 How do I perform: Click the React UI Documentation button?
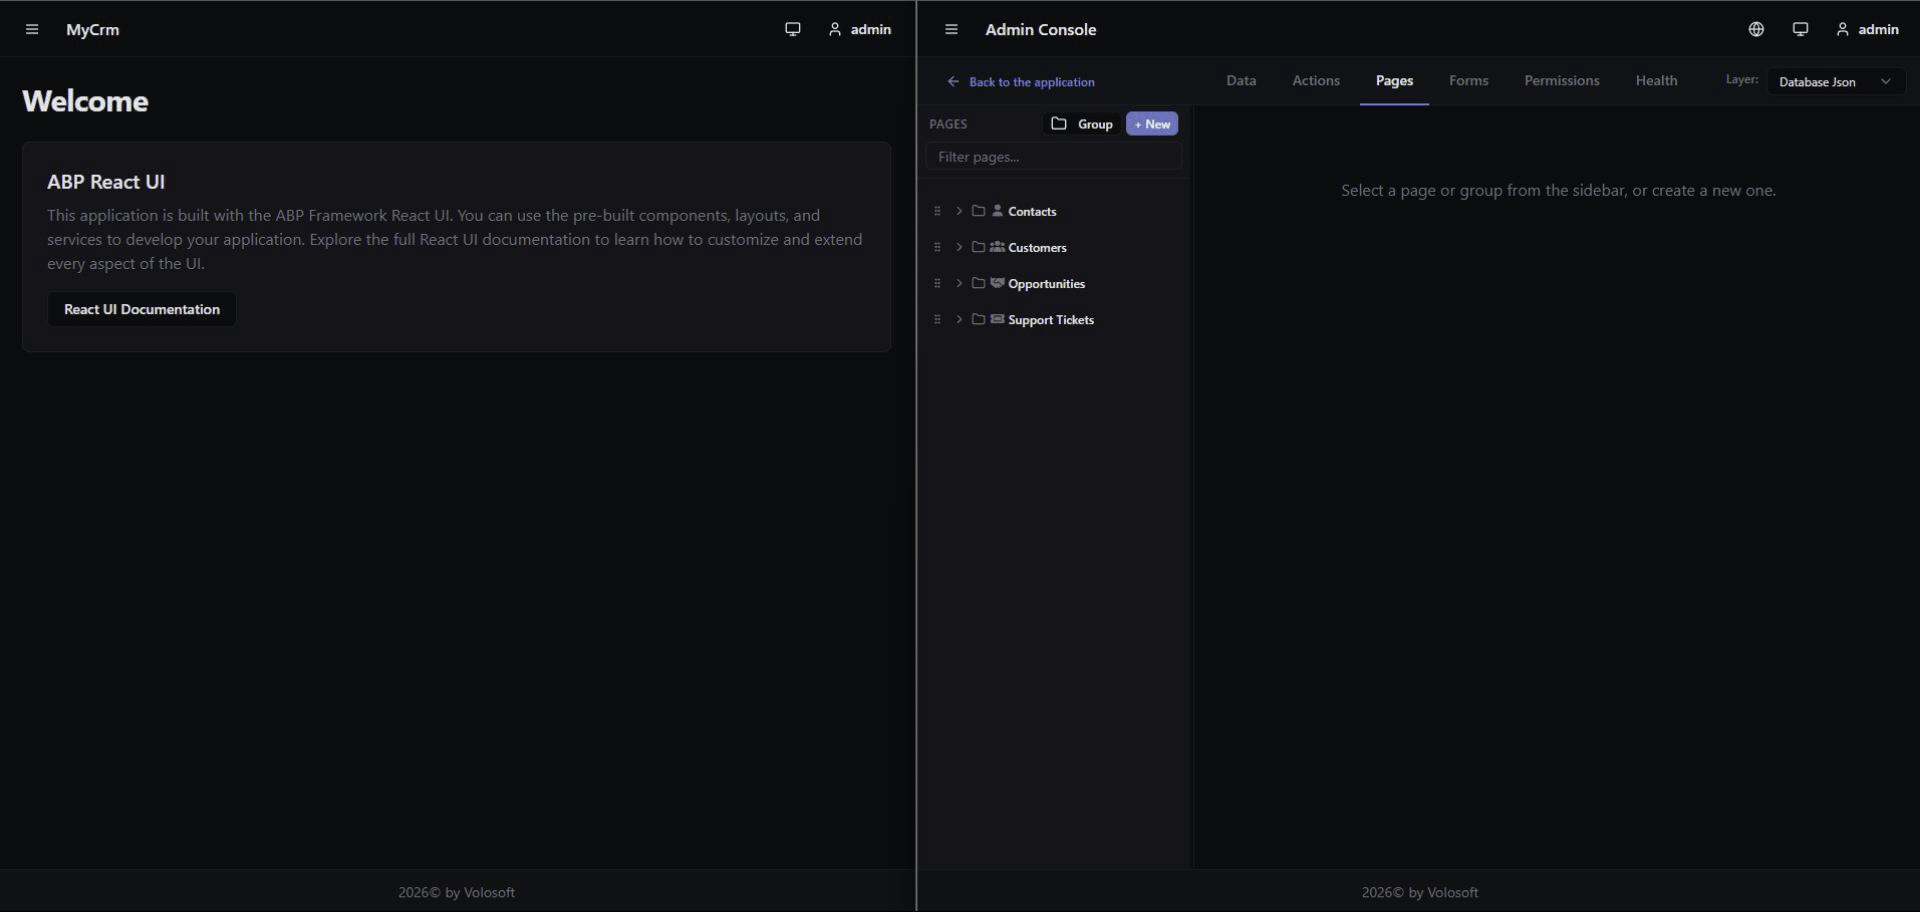(x=142, y=309)
